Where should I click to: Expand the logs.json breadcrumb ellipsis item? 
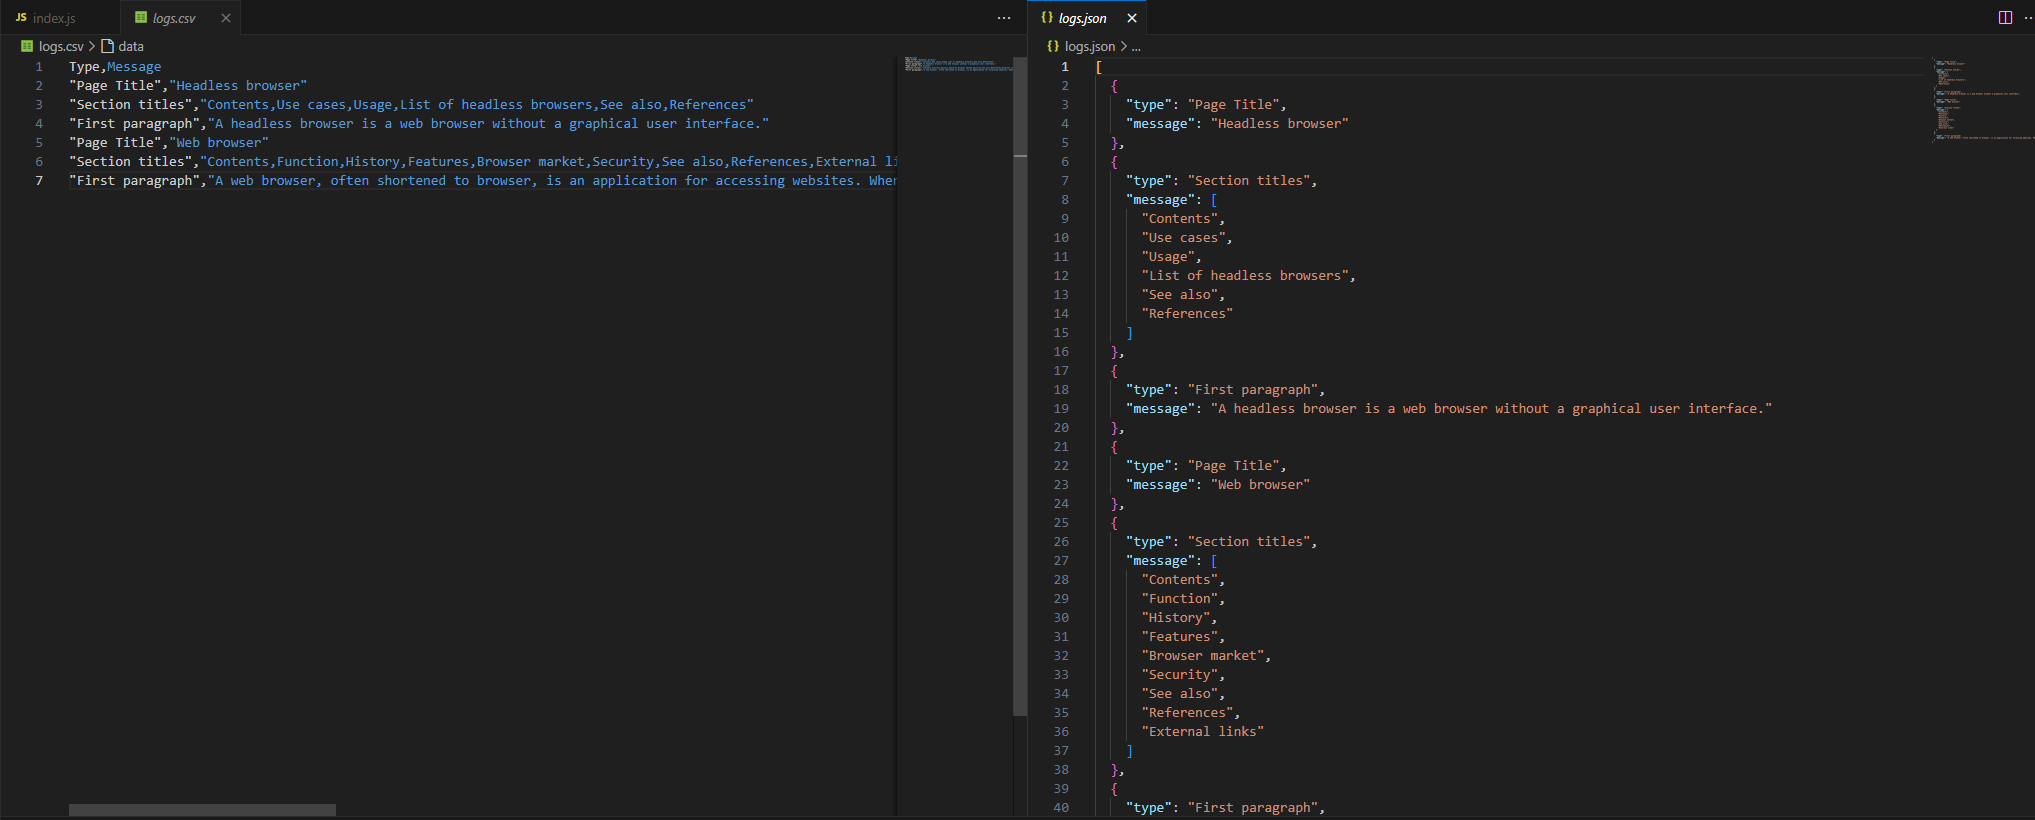(x=1136, y=46)
